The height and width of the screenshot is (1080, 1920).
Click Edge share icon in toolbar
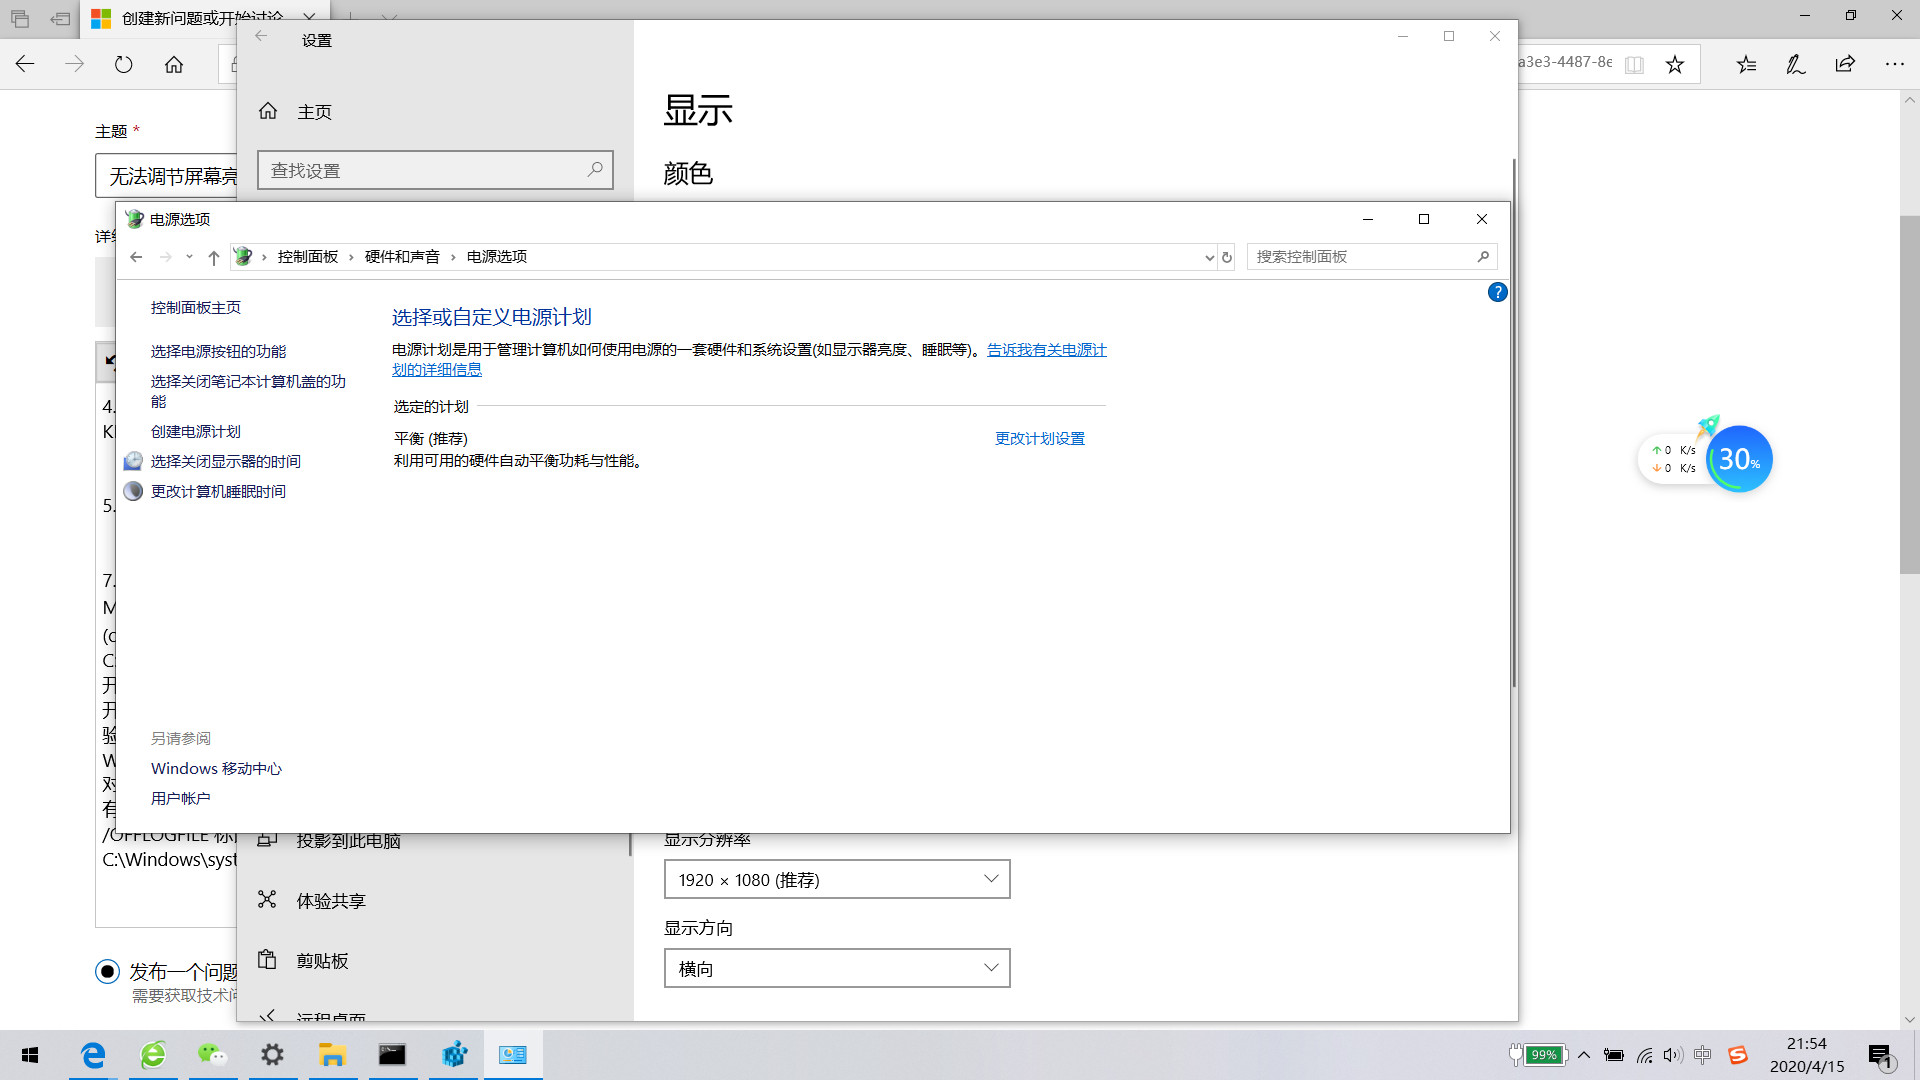click(x=1845, y=65)
